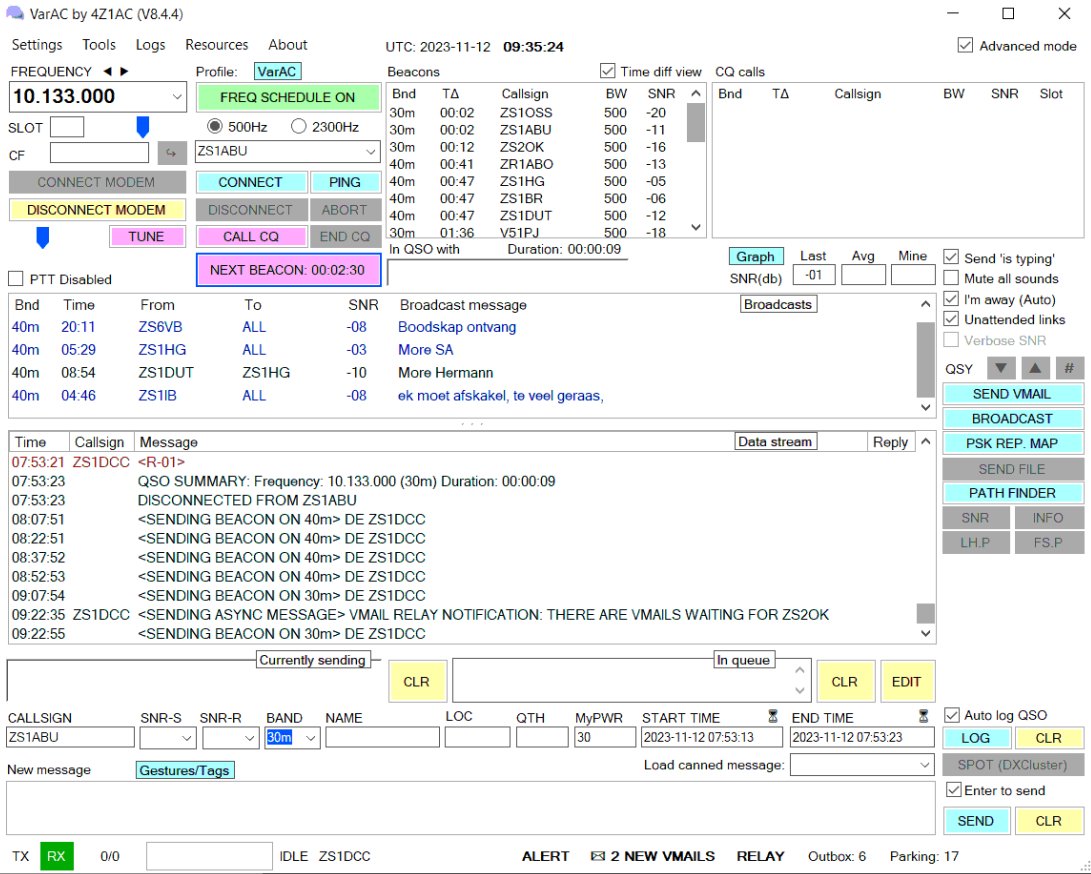Disable the Advanced mode checkbox

point(965,45)
